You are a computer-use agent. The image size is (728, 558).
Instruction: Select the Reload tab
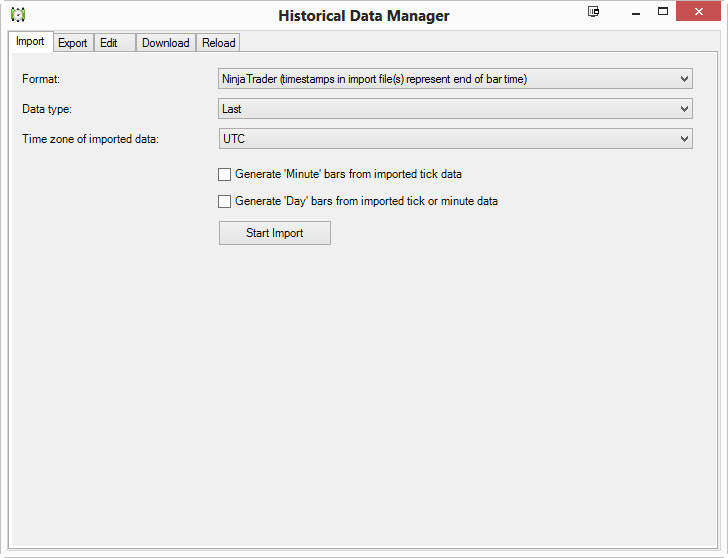click(x=218, y=43)
